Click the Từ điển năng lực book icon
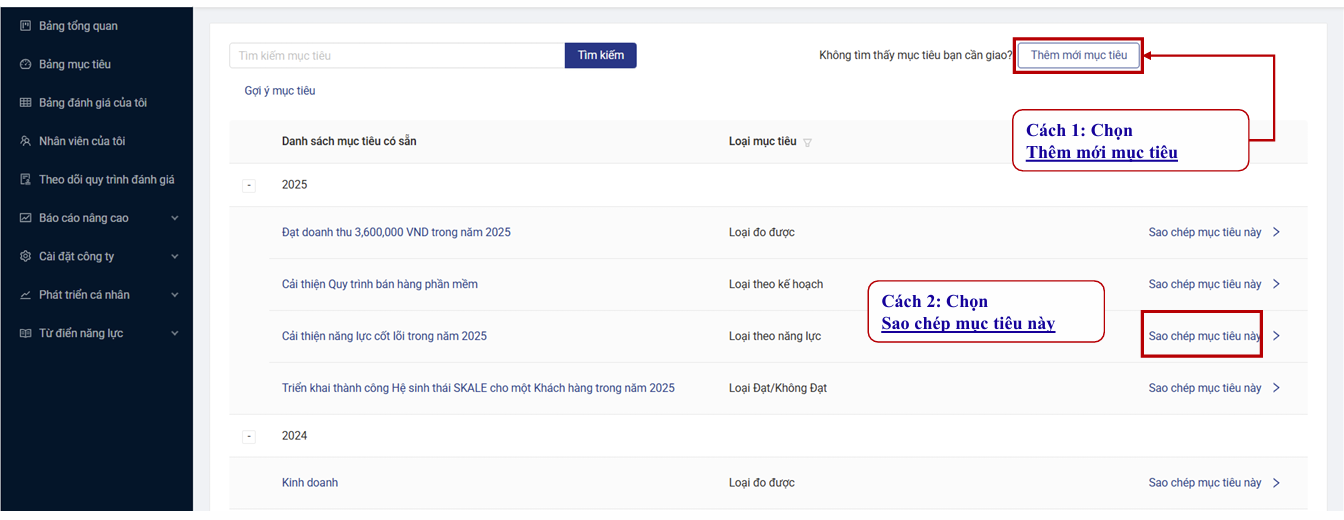 click(26, 333)
